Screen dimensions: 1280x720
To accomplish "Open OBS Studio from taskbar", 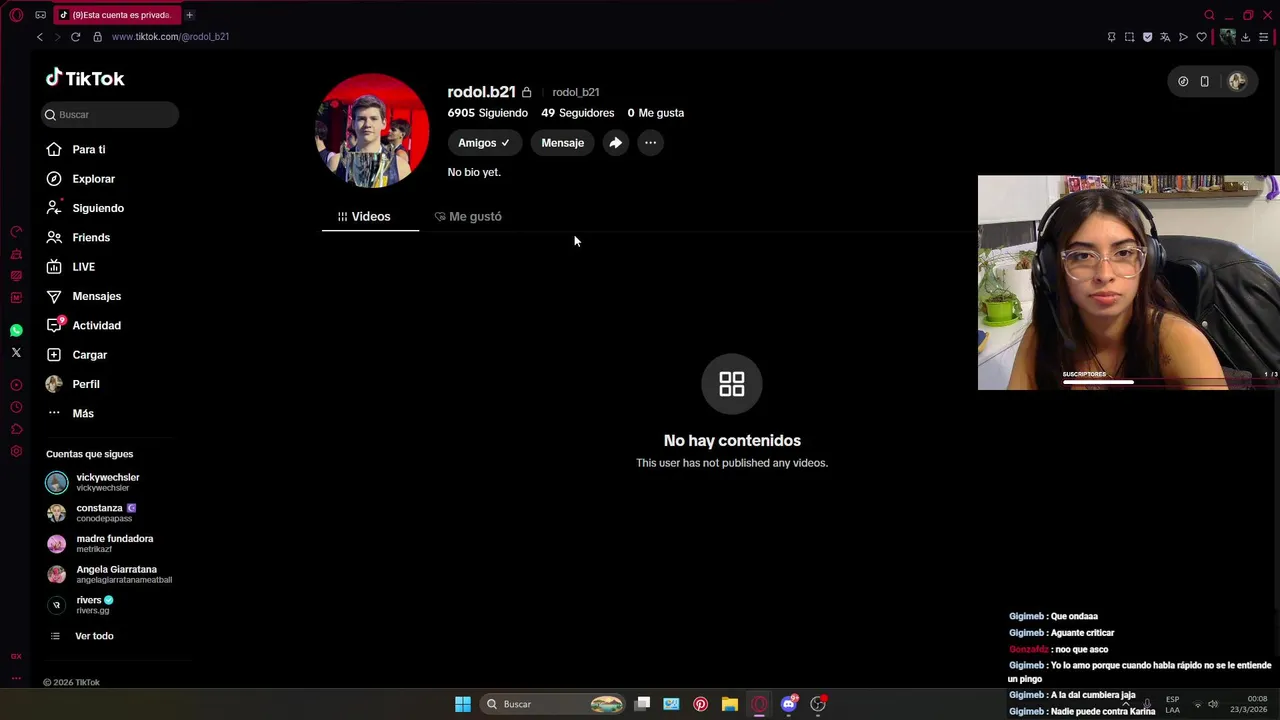I will (818, 704).
